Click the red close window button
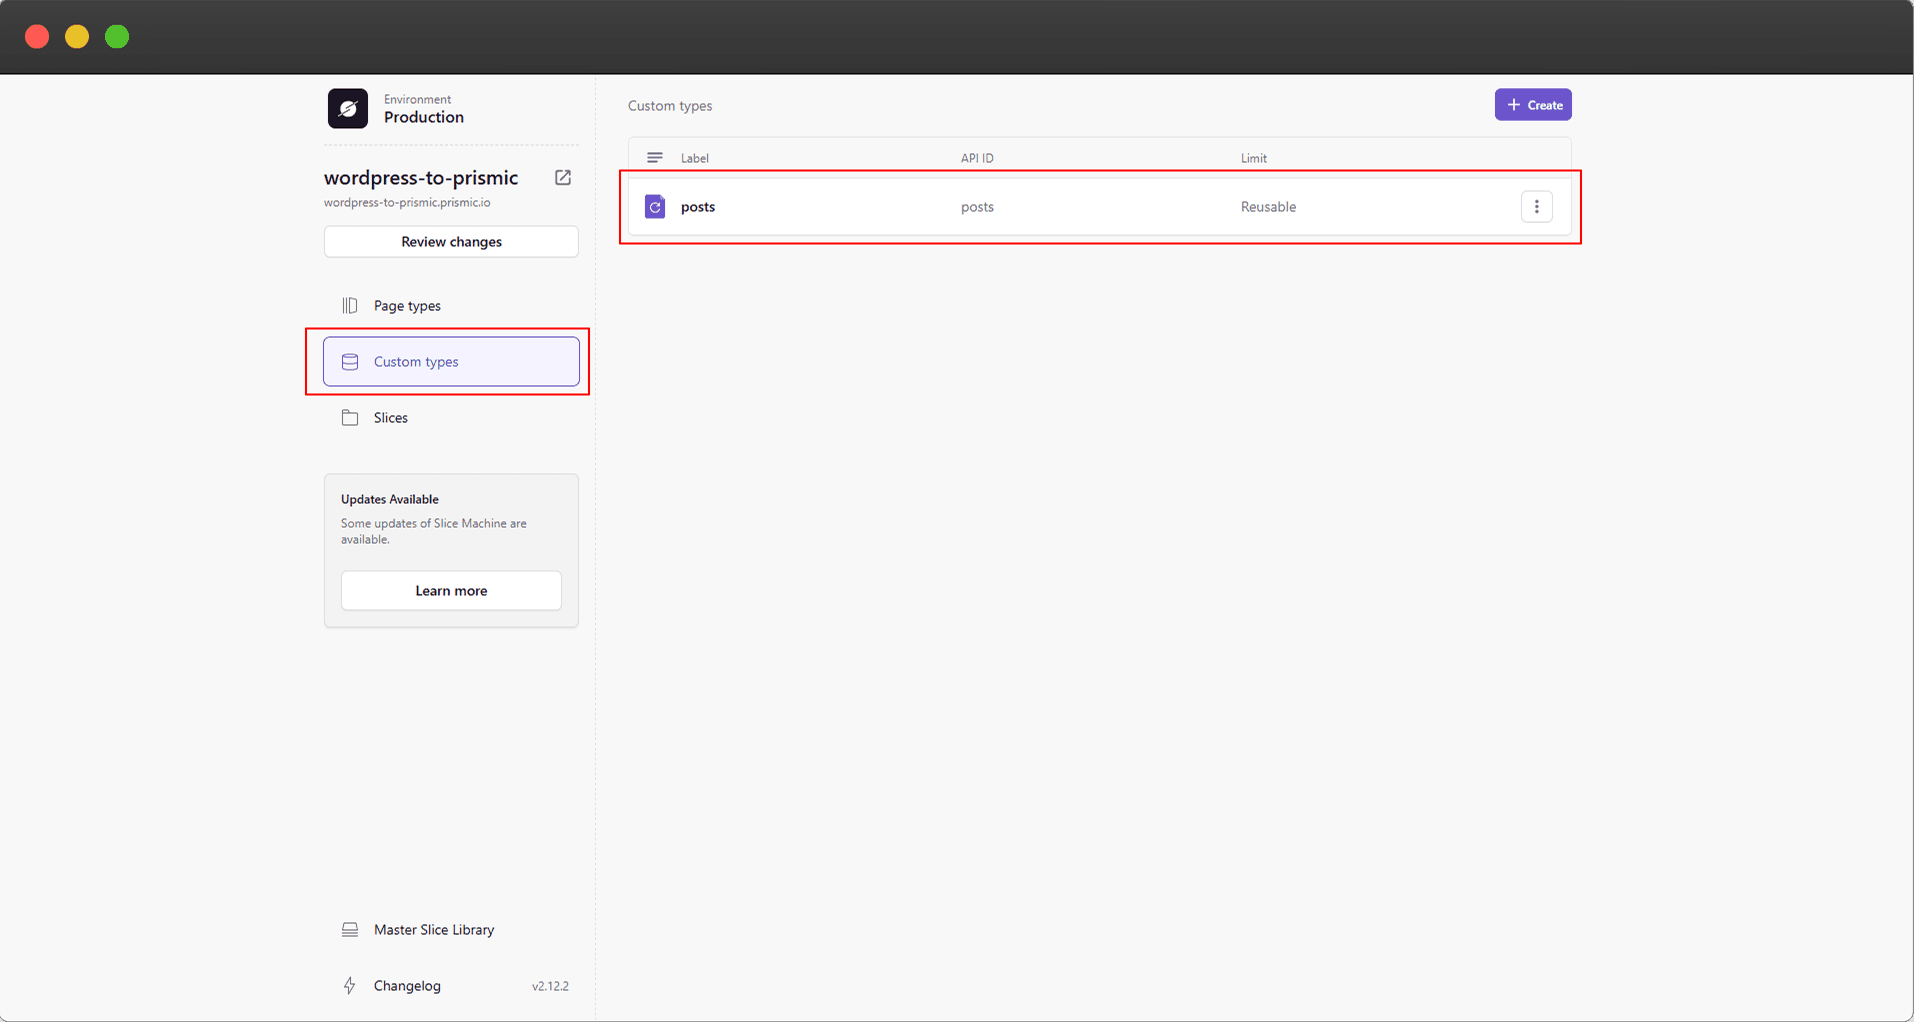Viewport: 1914px width, 1022px height. [37, 37]
